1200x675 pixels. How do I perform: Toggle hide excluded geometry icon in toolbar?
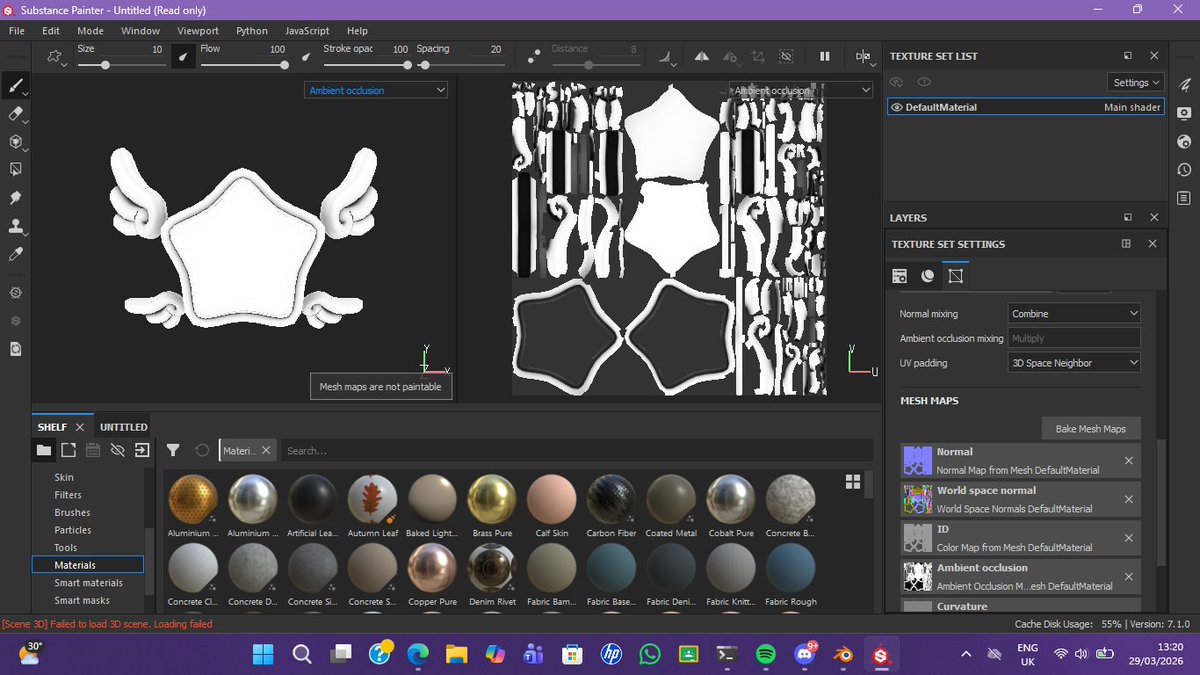click(786, 57)
